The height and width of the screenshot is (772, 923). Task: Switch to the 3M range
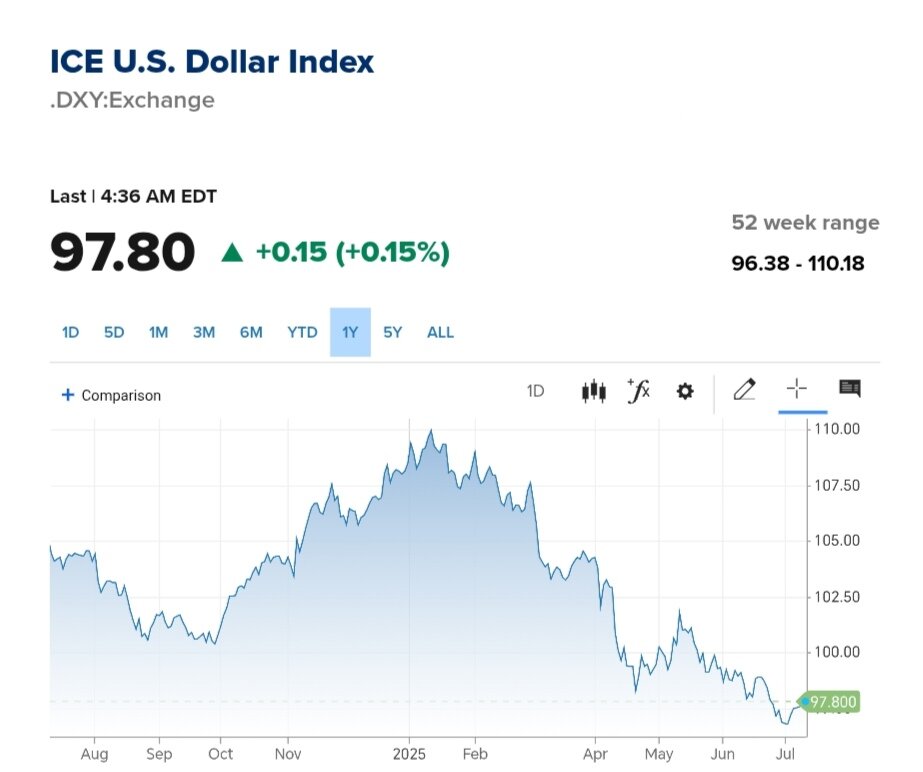click(204, 332)
